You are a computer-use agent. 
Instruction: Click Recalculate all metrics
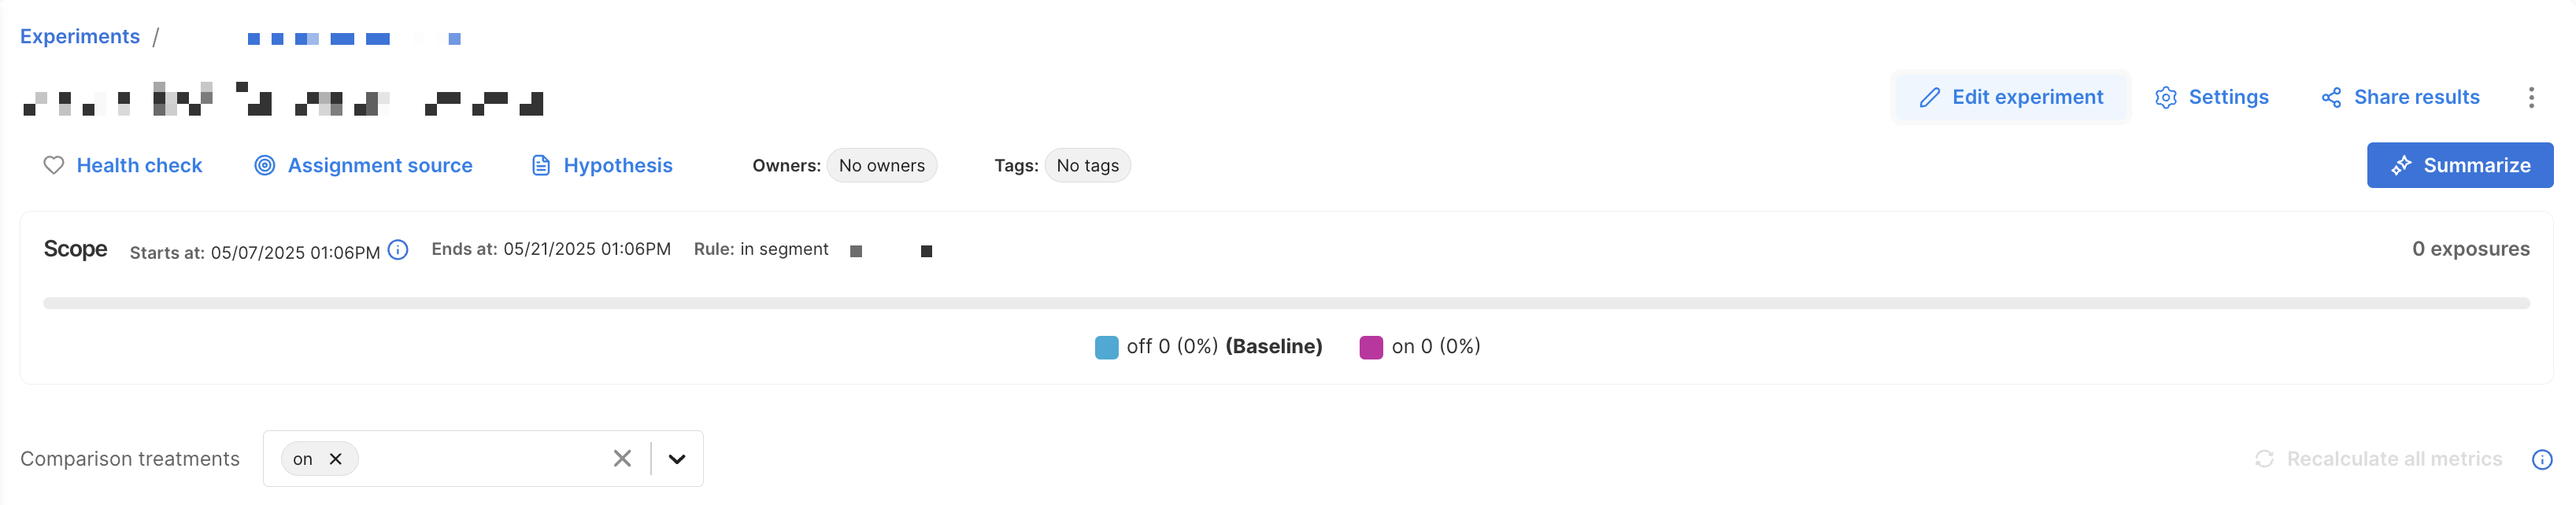2378,459
